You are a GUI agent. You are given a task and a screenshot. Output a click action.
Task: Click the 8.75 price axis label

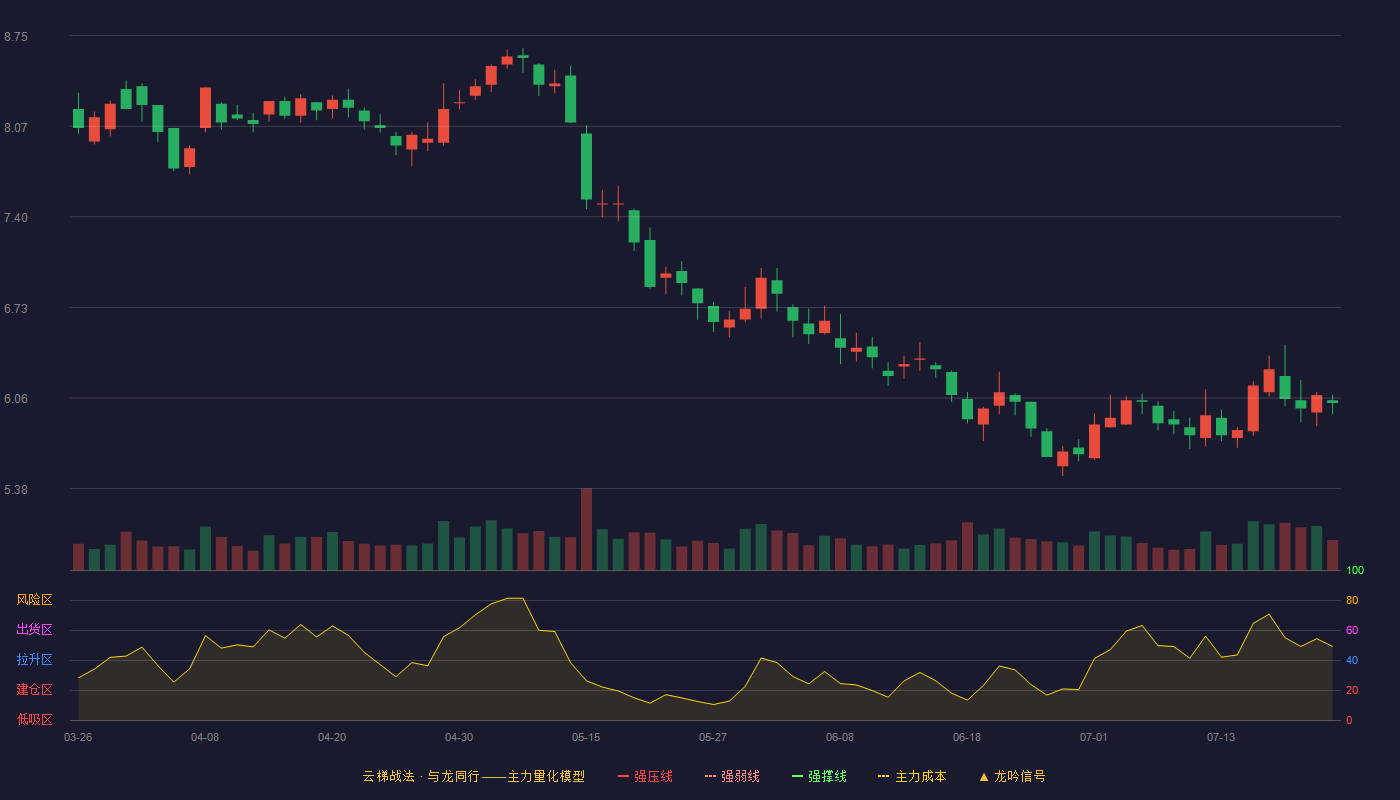tap(16, 37)
